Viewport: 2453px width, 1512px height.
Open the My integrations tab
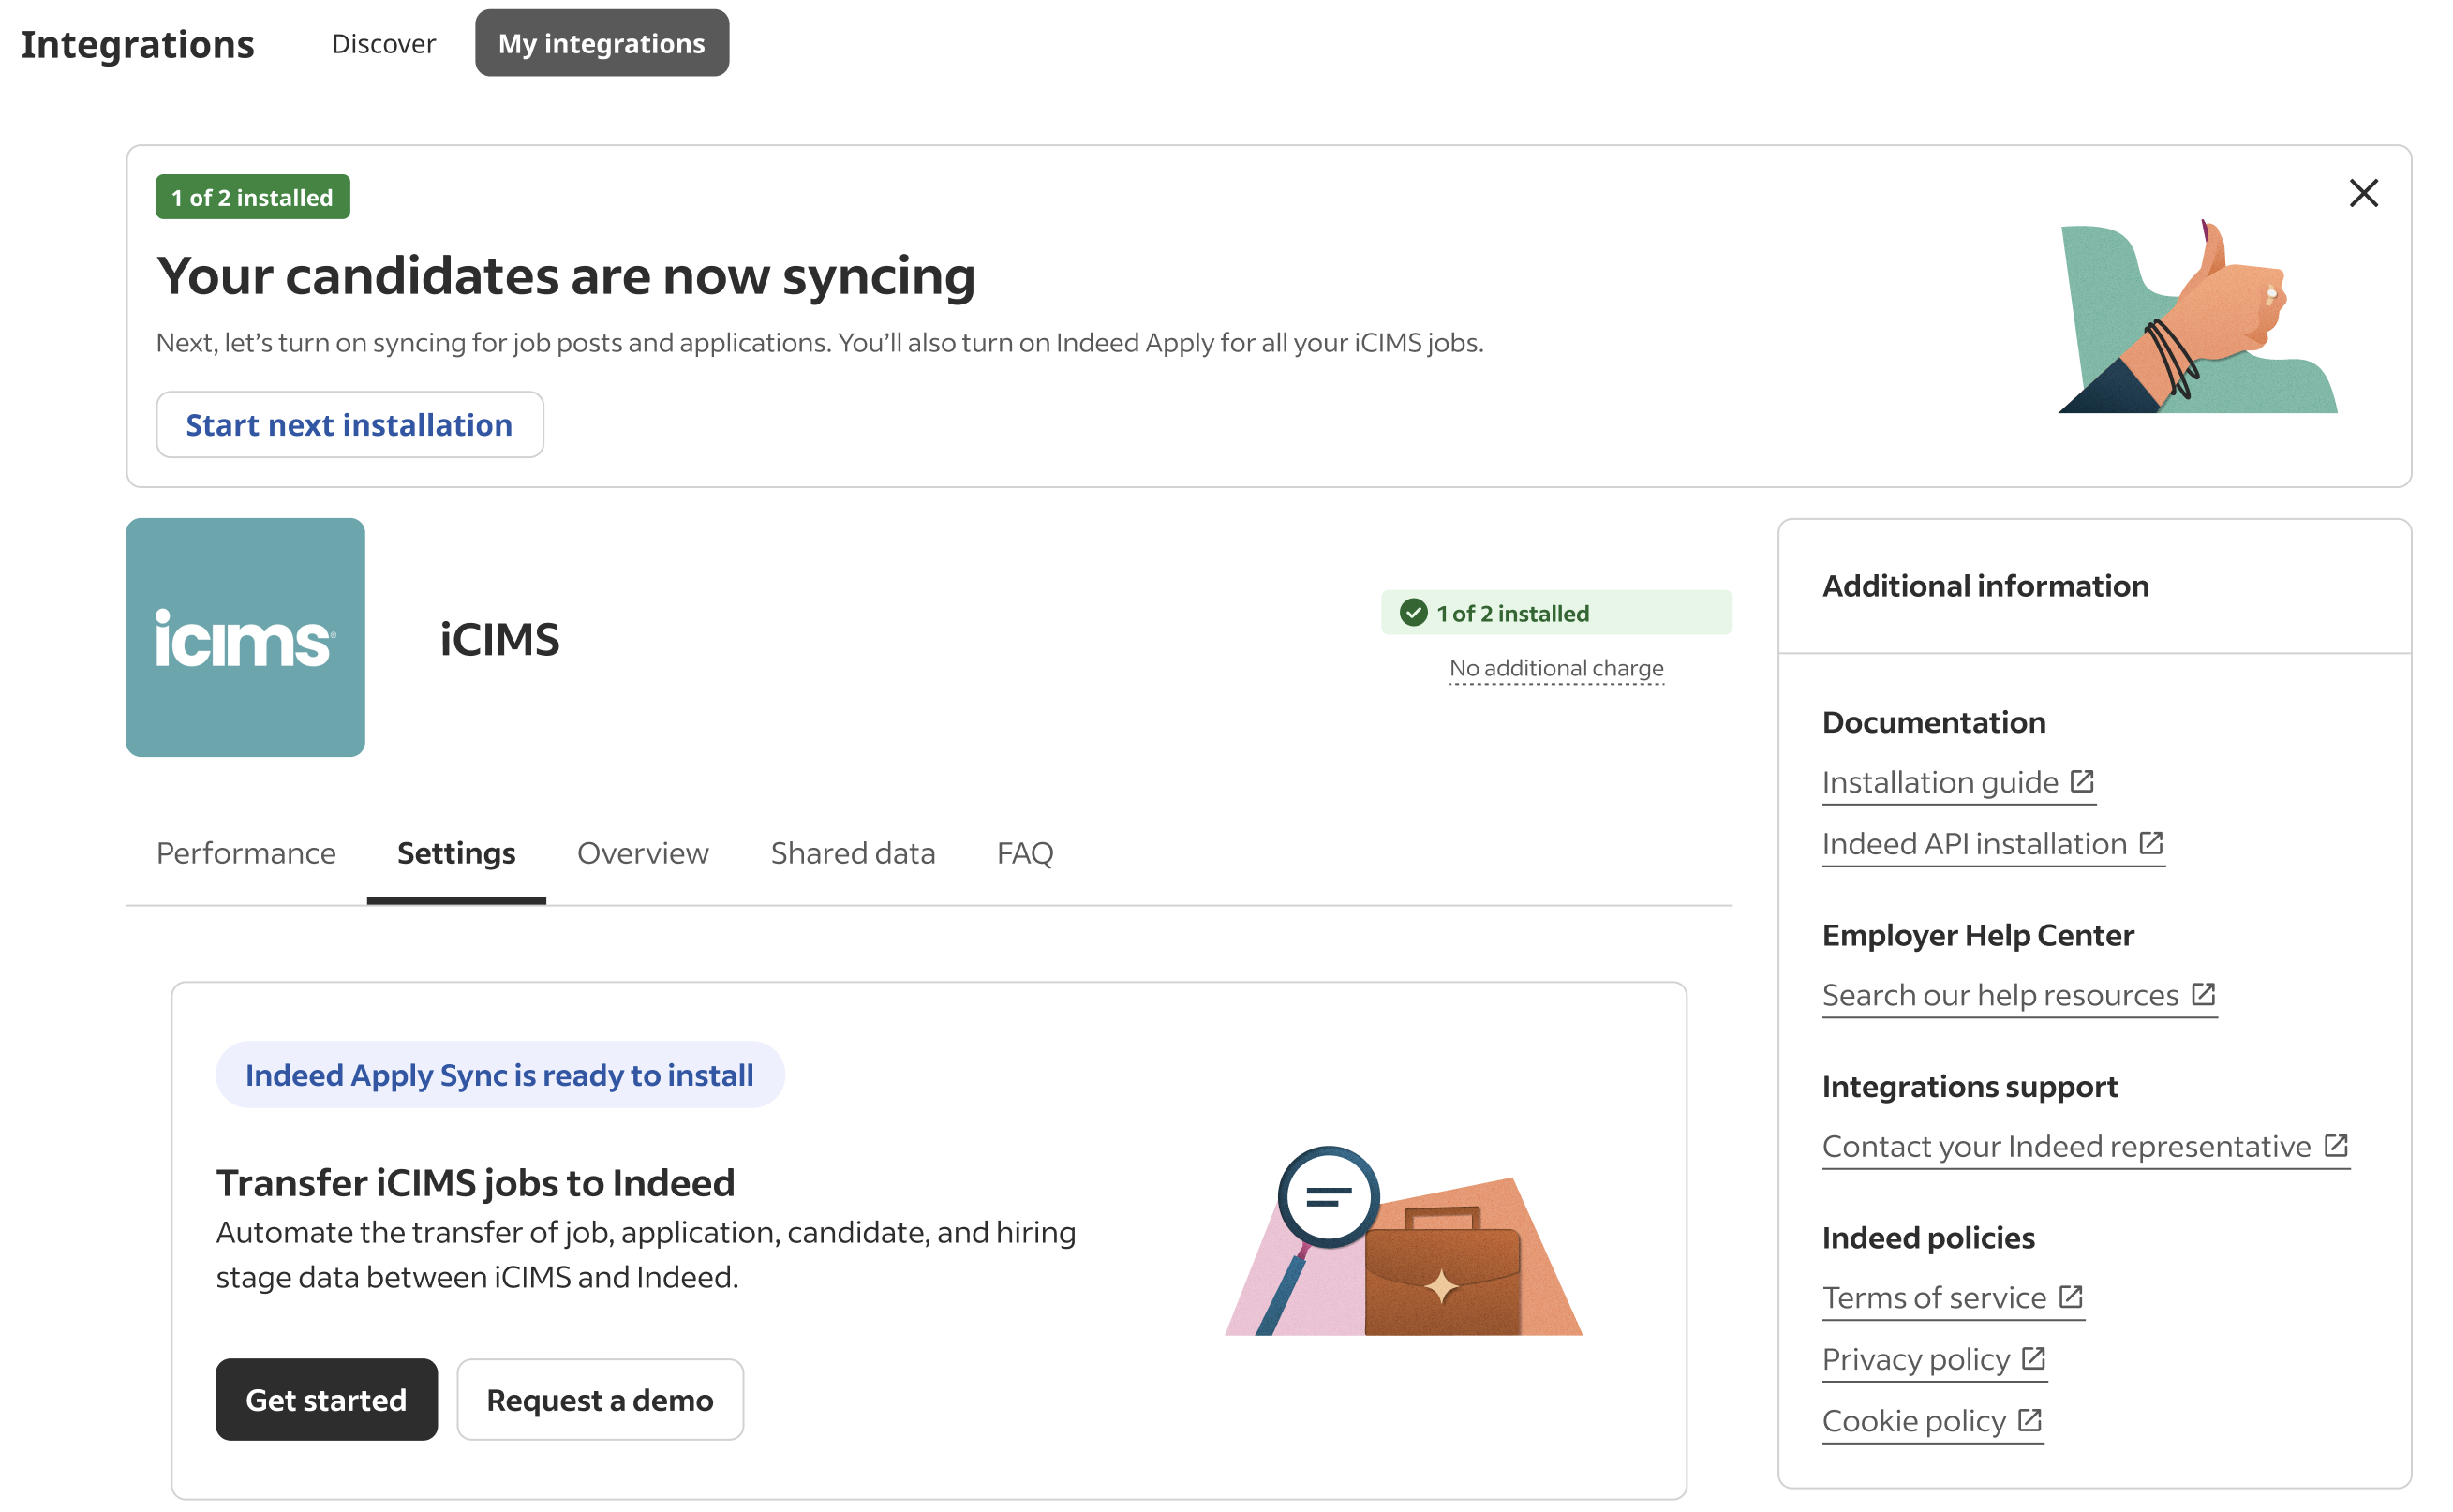[x=602, y=43]
